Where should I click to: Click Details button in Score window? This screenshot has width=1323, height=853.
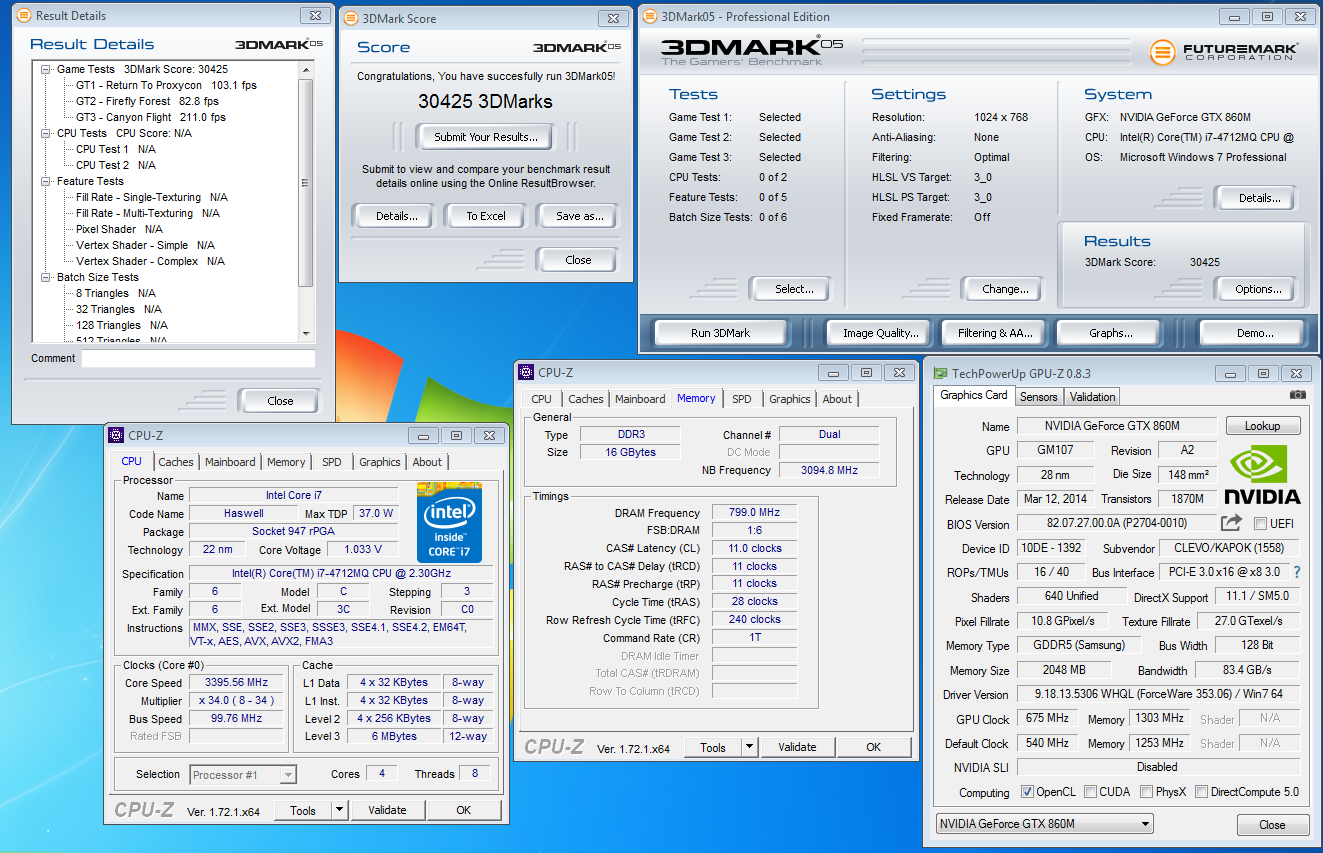coord(392,216)
